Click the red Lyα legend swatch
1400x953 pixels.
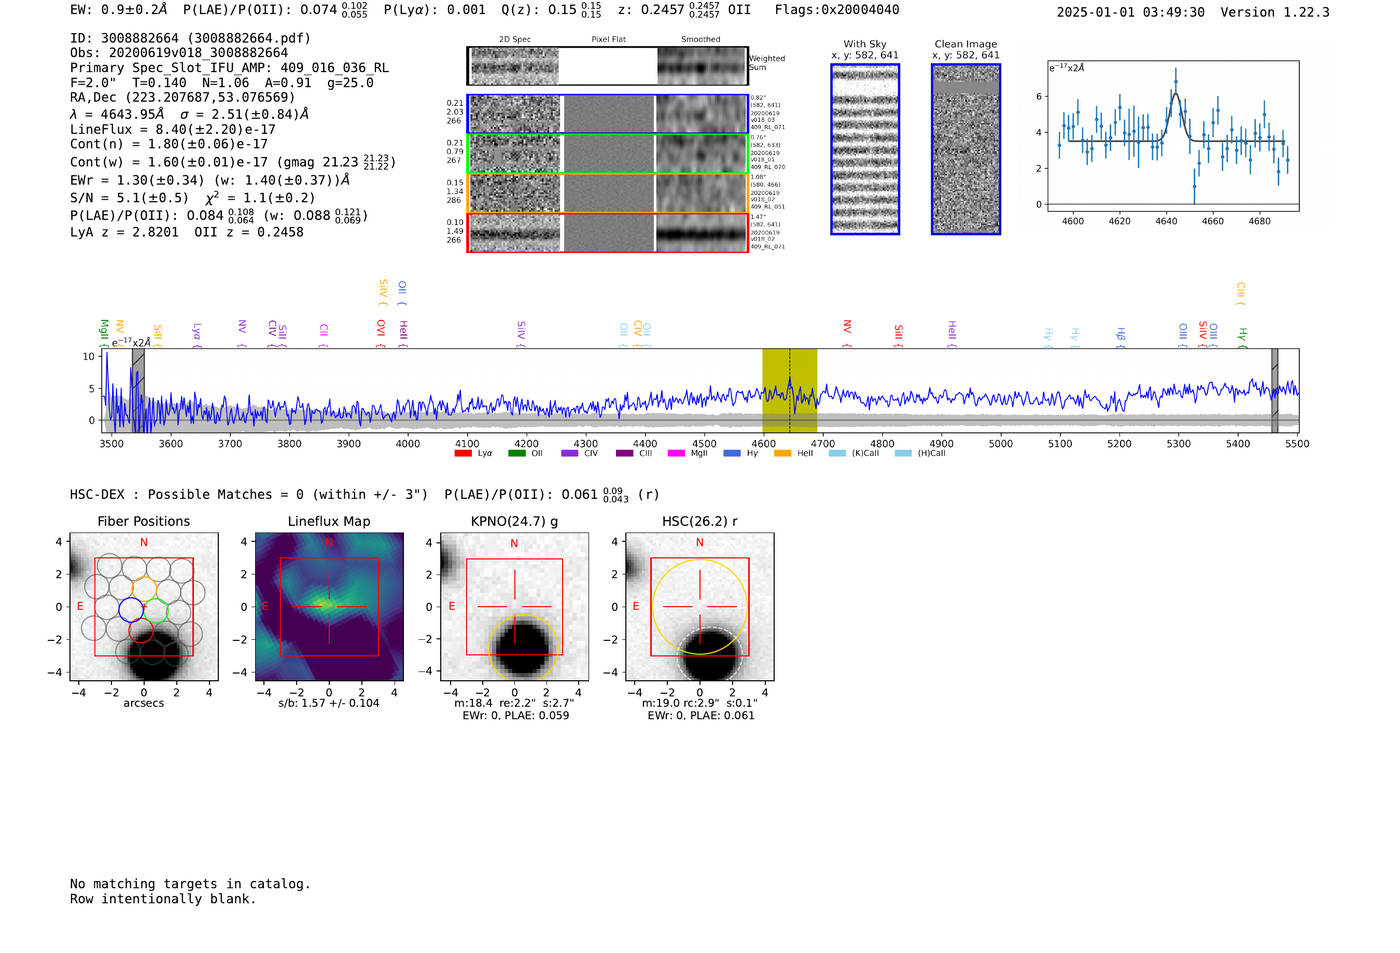(x=462, y=454)
